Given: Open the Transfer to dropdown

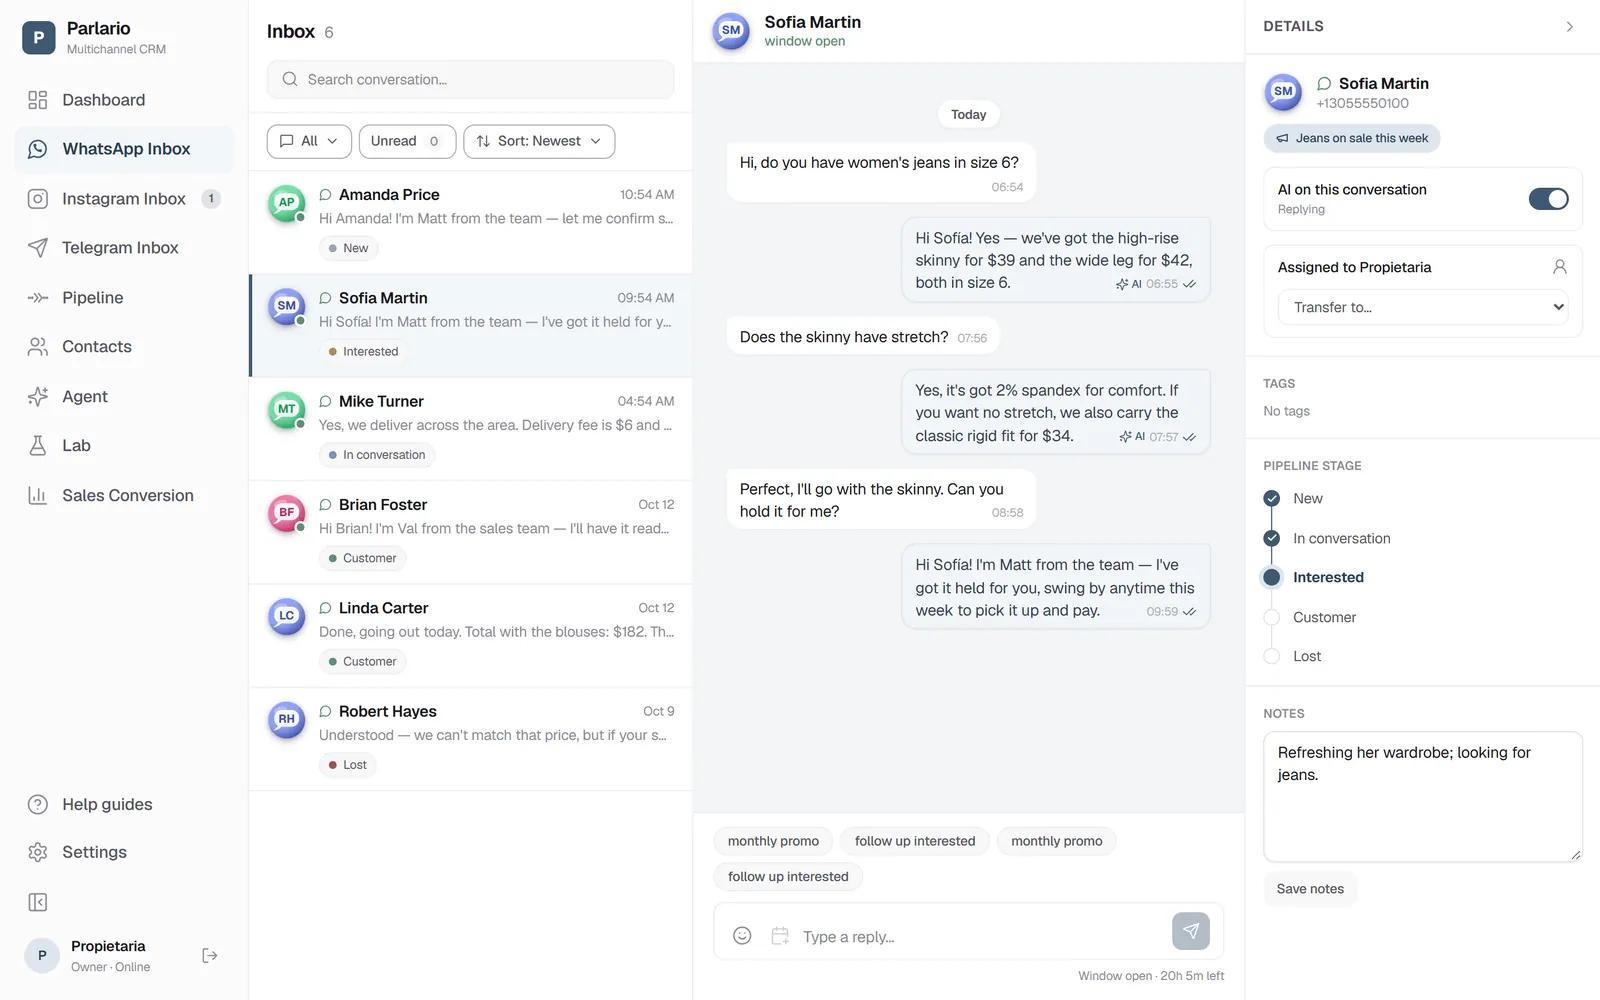Looking at the screenshot, I should point(1423,307).
